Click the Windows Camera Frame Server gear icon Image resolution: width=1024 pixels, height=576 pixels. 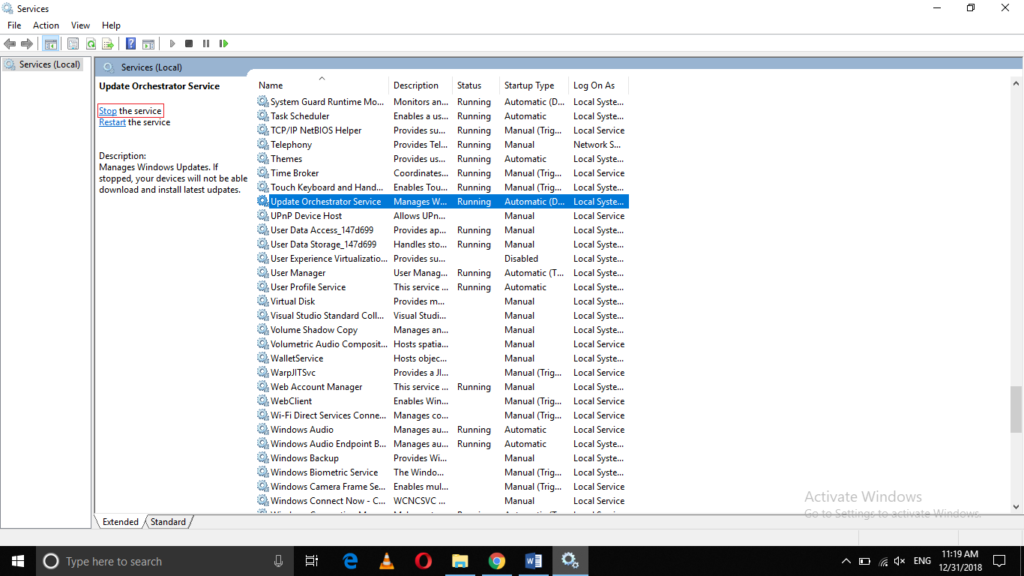263,487
